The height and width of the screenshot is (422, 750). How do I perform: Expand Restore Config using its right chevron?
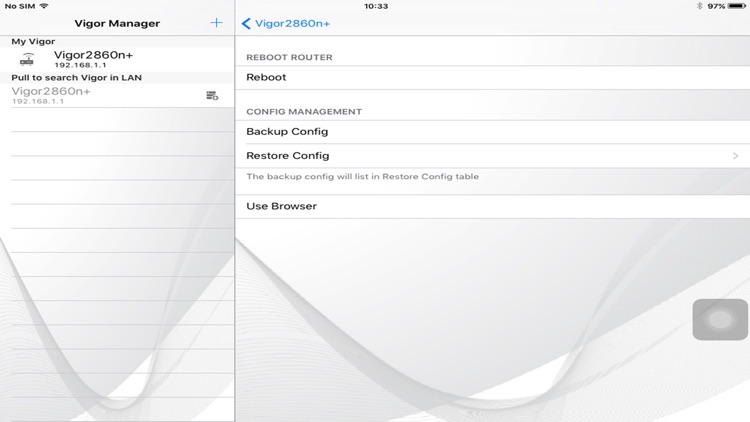tap(735, 156)
